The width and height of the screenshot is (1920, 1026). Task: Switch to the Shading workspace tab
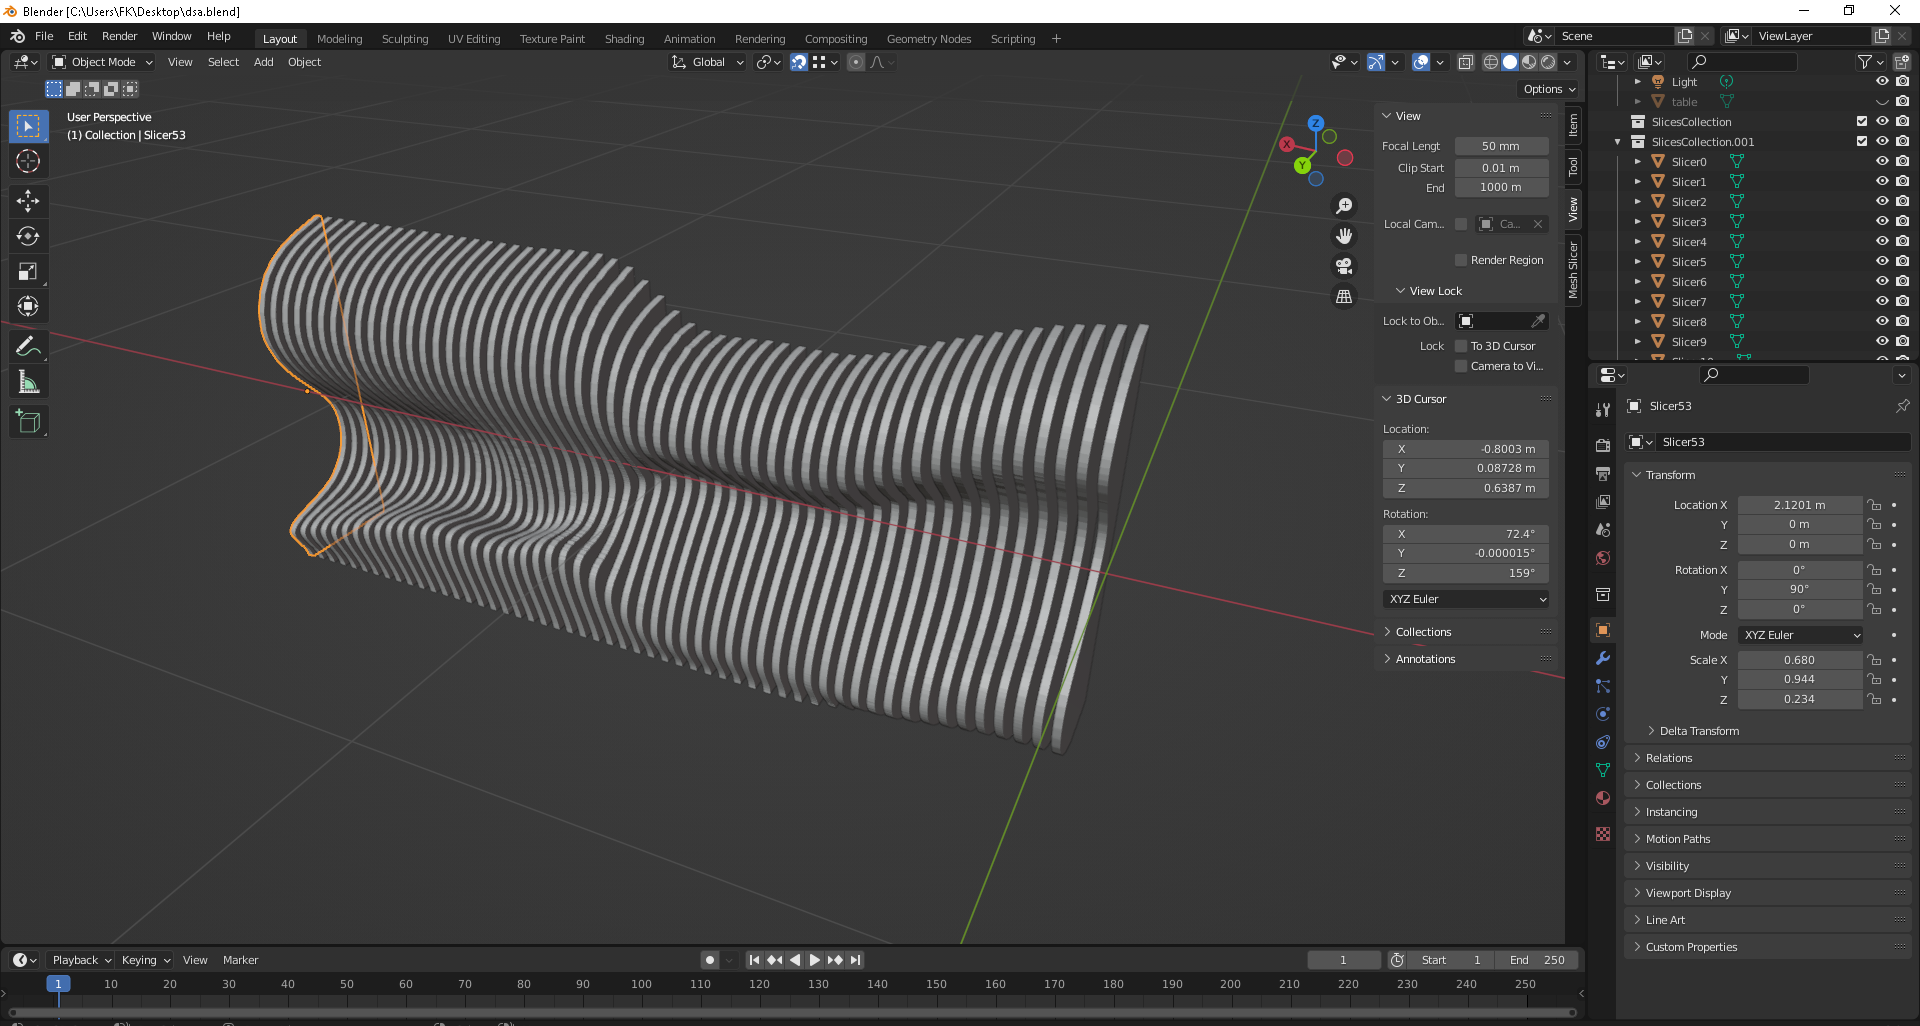[x=624, y=39]
